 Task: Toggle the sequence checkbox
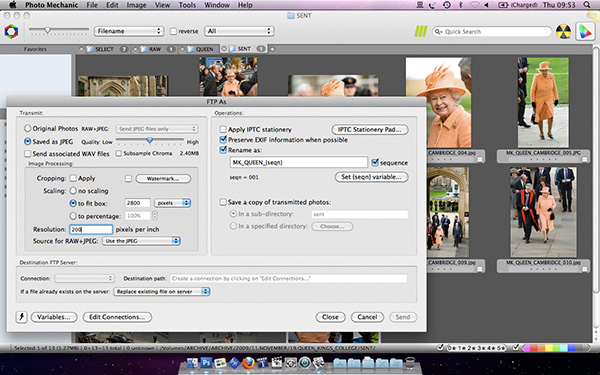tap(375, 162)
